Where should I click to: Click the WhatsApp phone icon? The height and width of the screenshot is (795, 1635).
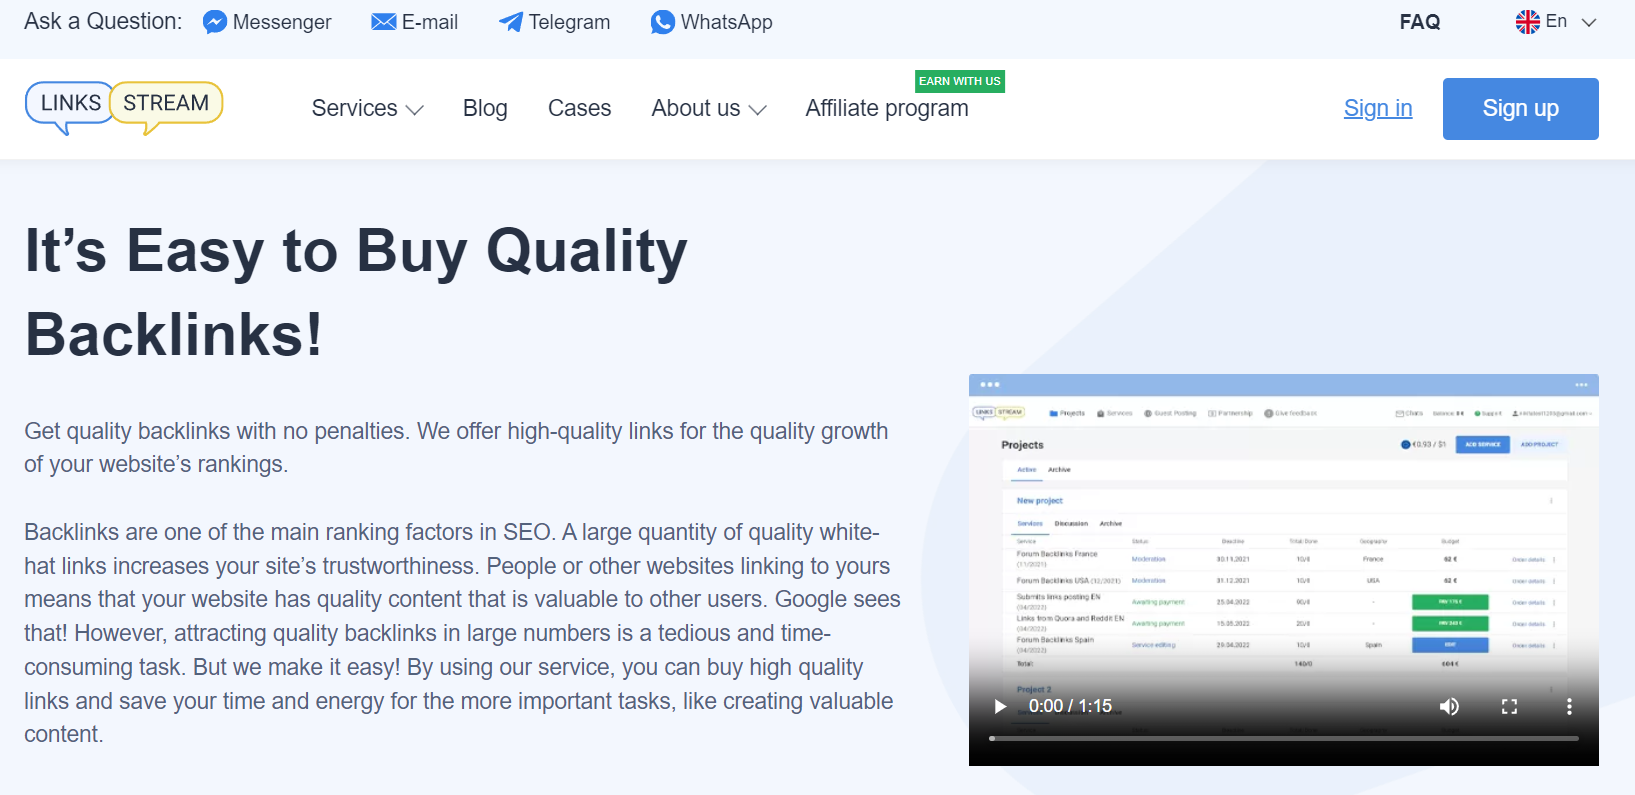[662, 22]
